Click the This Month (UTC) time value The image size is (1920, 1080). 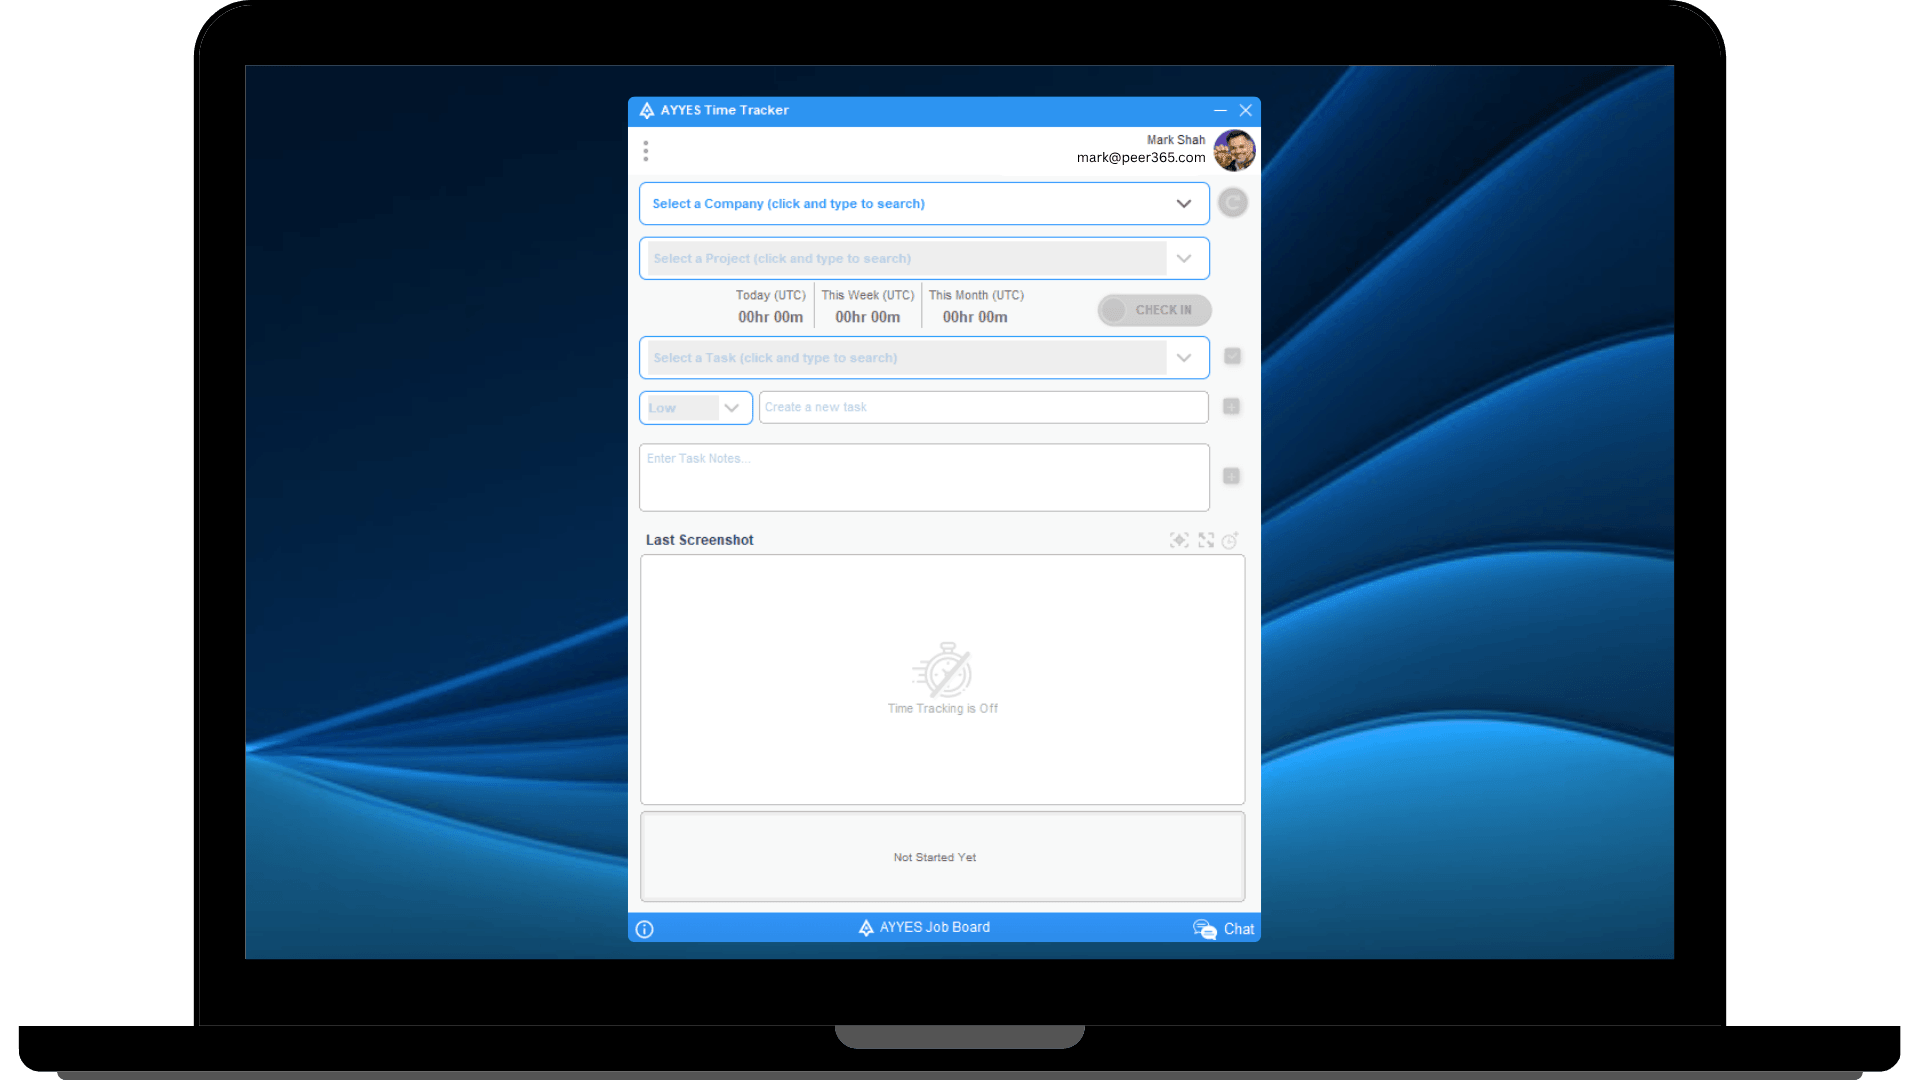point(975,317)
